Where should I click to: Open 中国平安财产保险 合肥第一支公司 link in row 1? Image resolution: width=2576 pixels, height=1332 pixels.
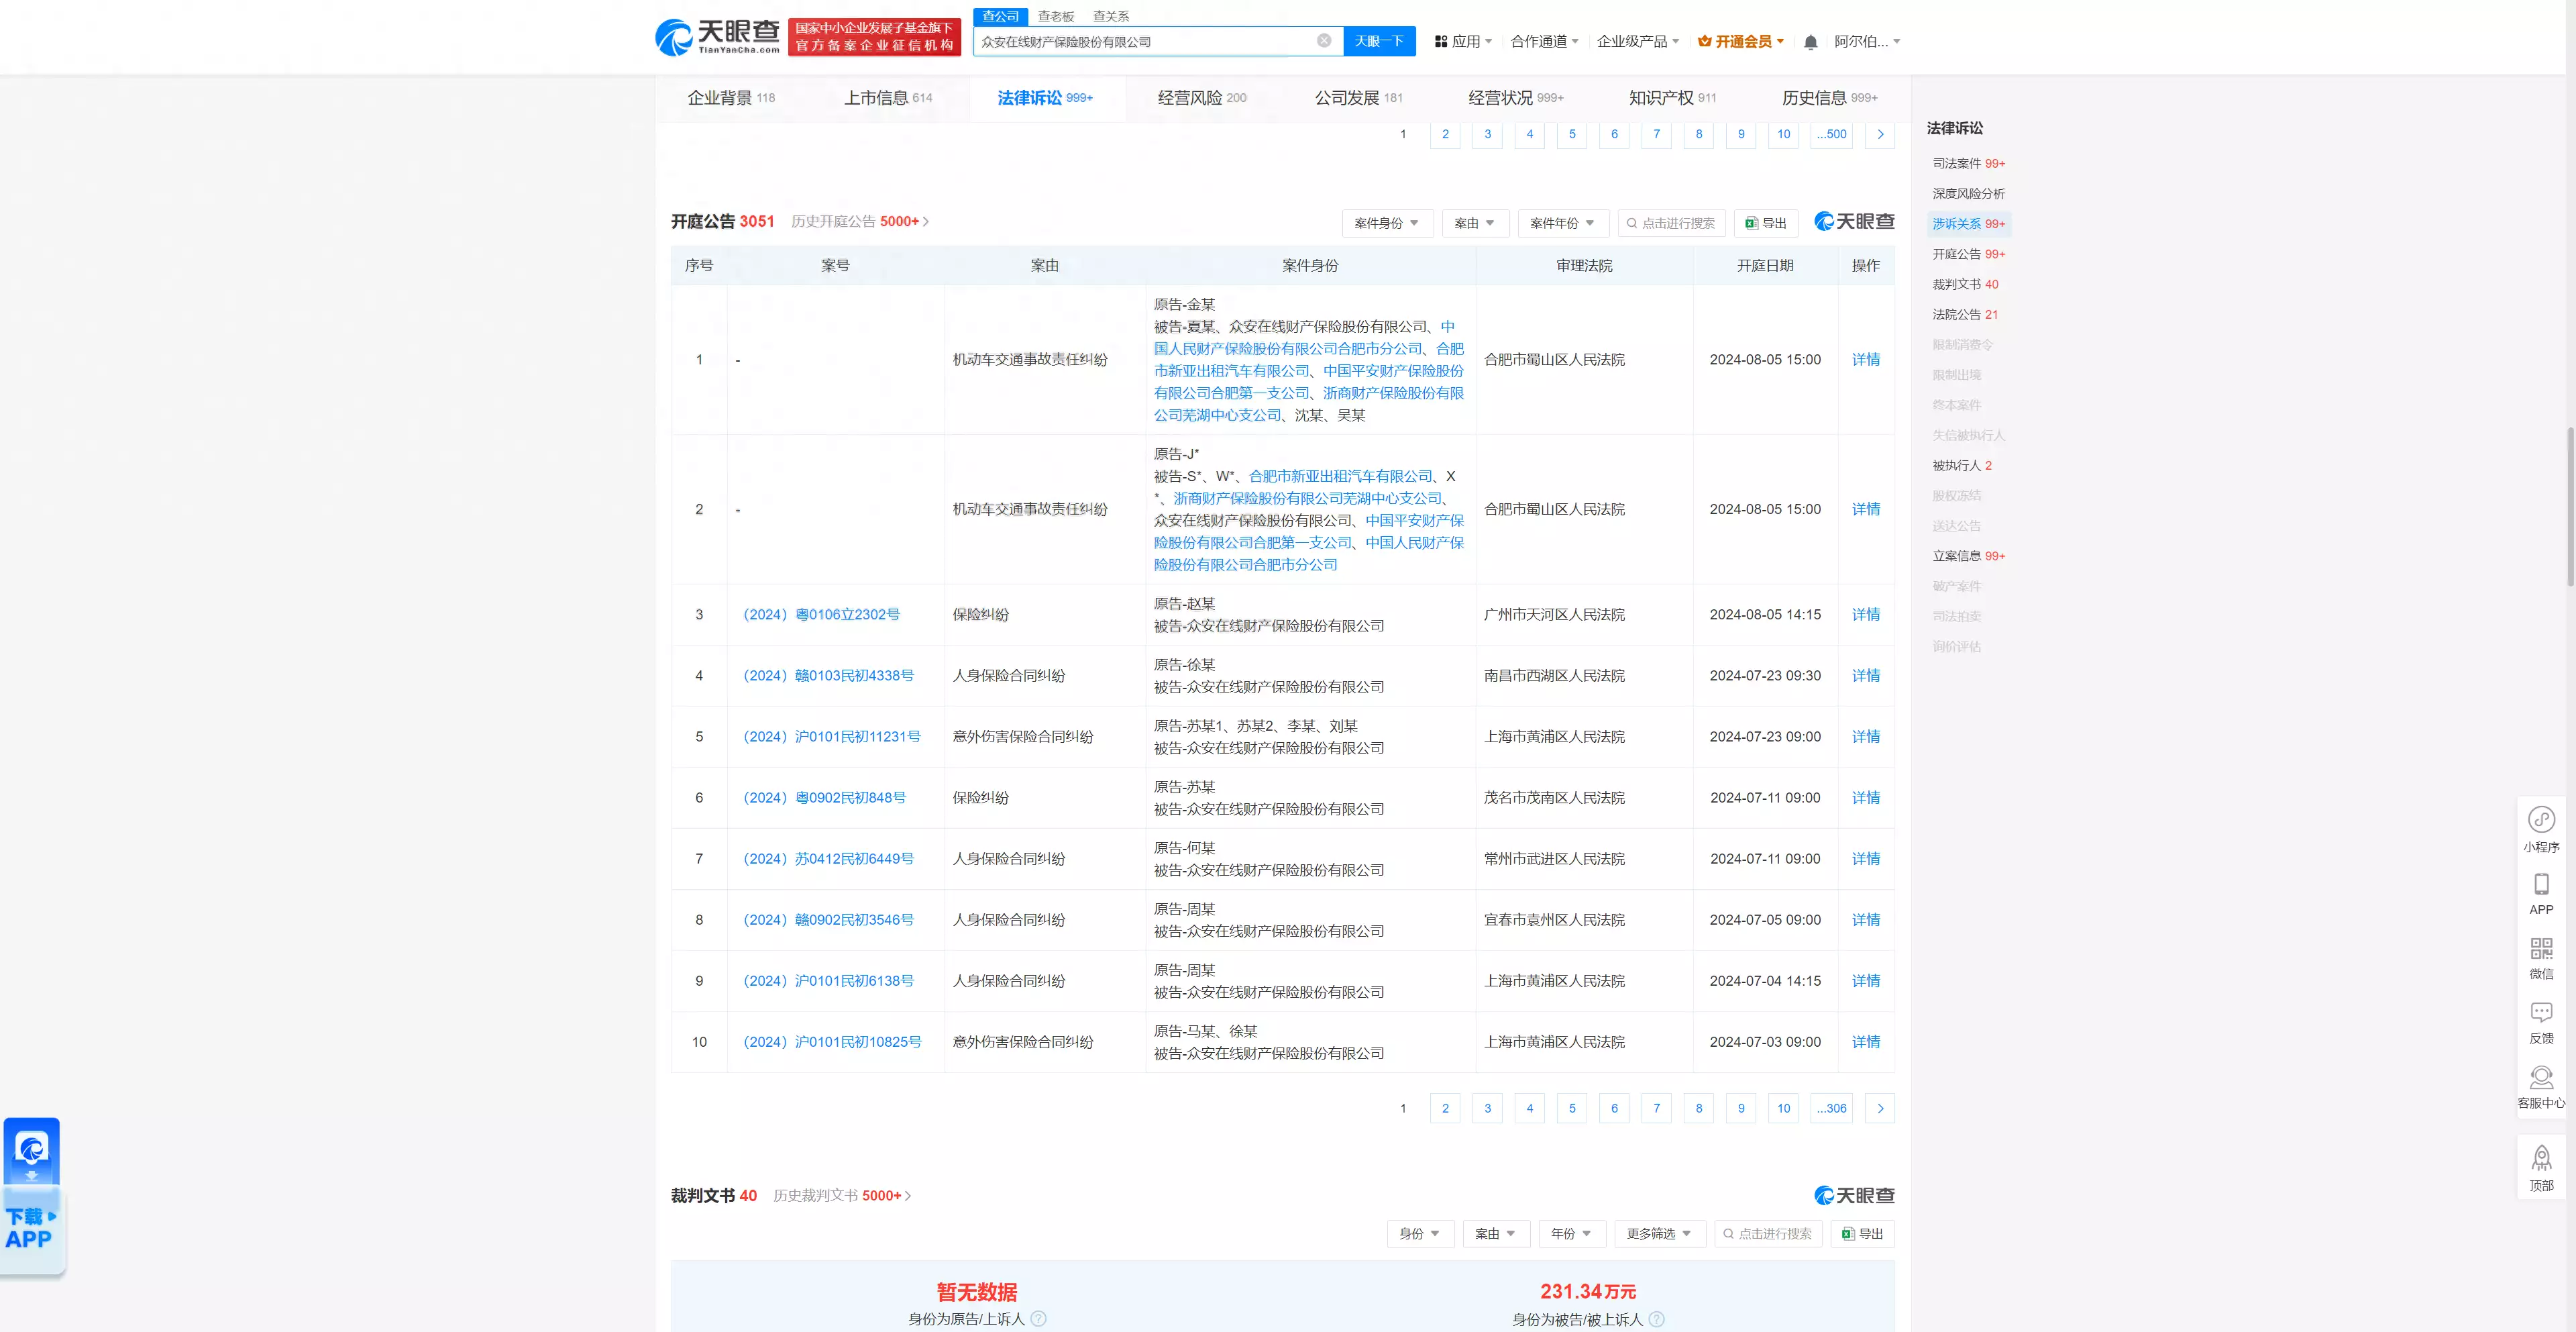pyautogui.click(x=1309, y=382)
